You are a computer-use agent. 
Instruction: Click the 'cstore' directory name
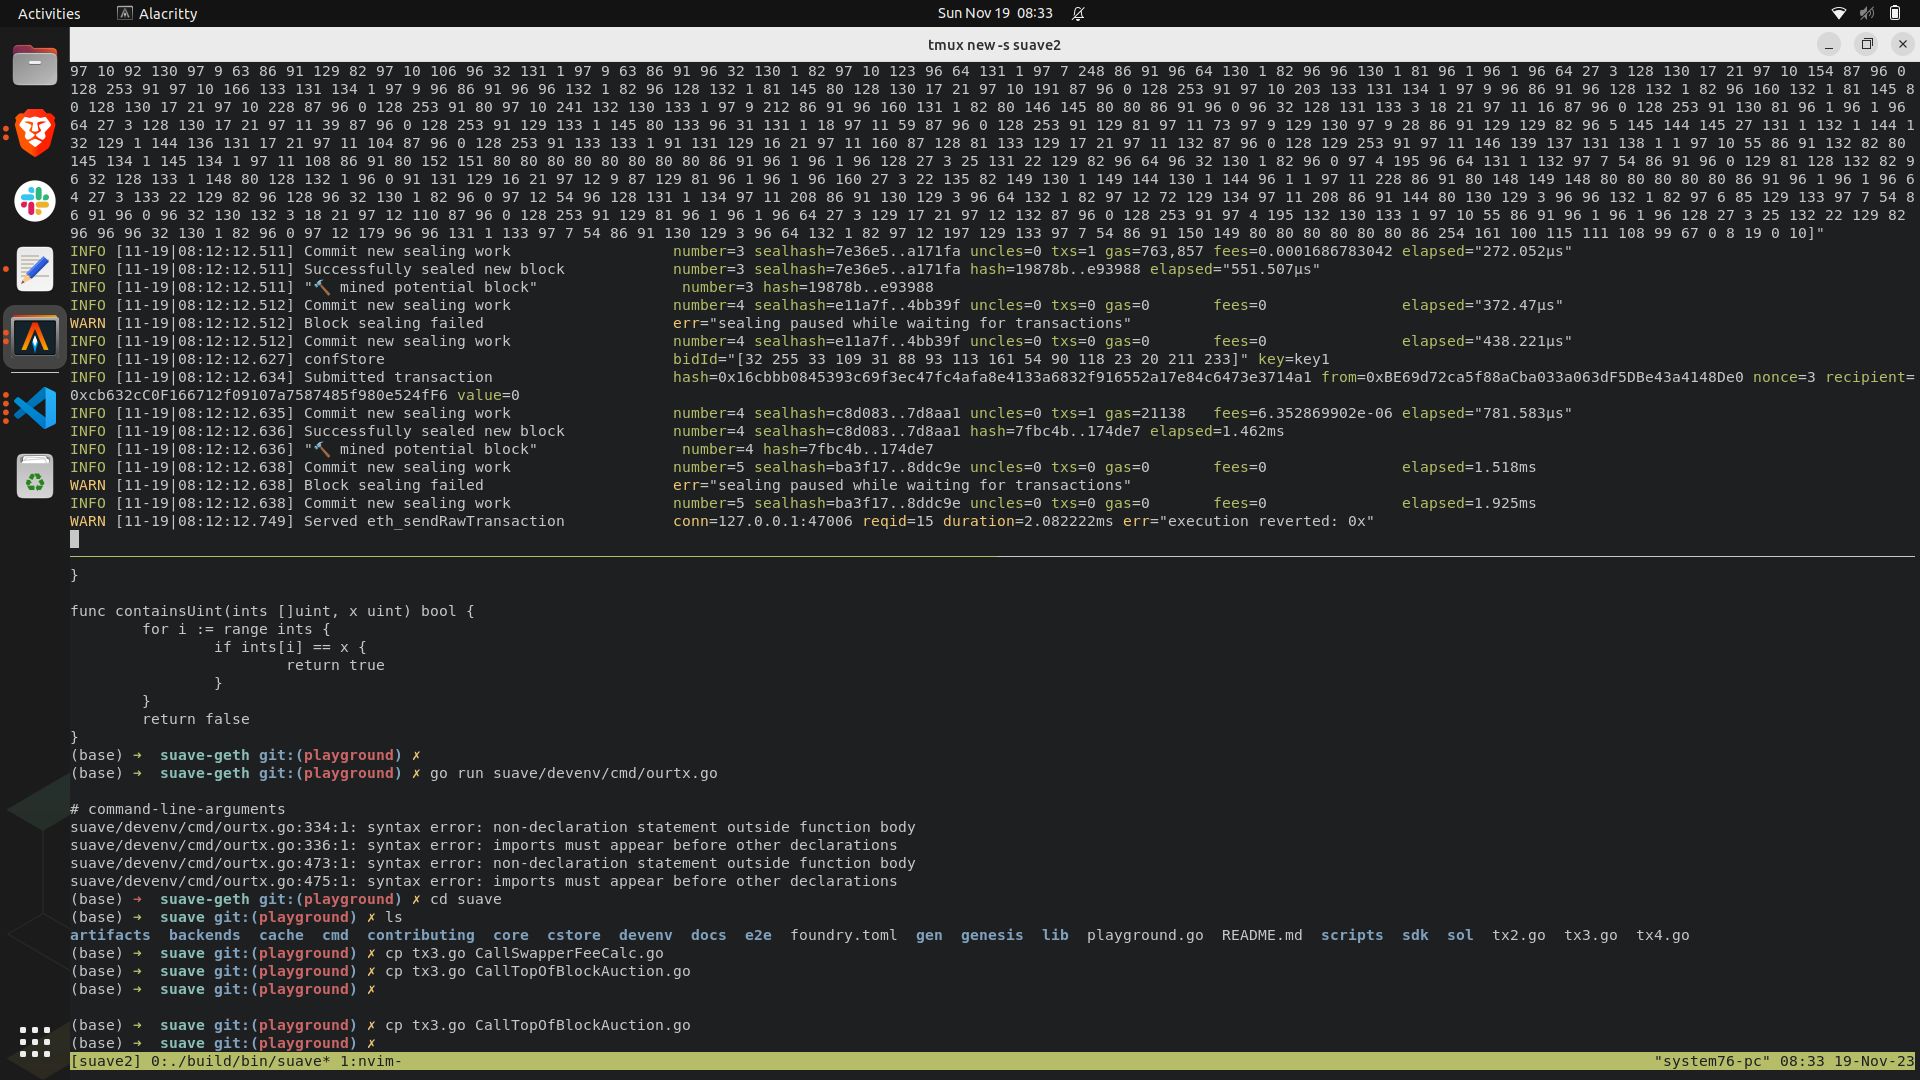tap(574, 935)
